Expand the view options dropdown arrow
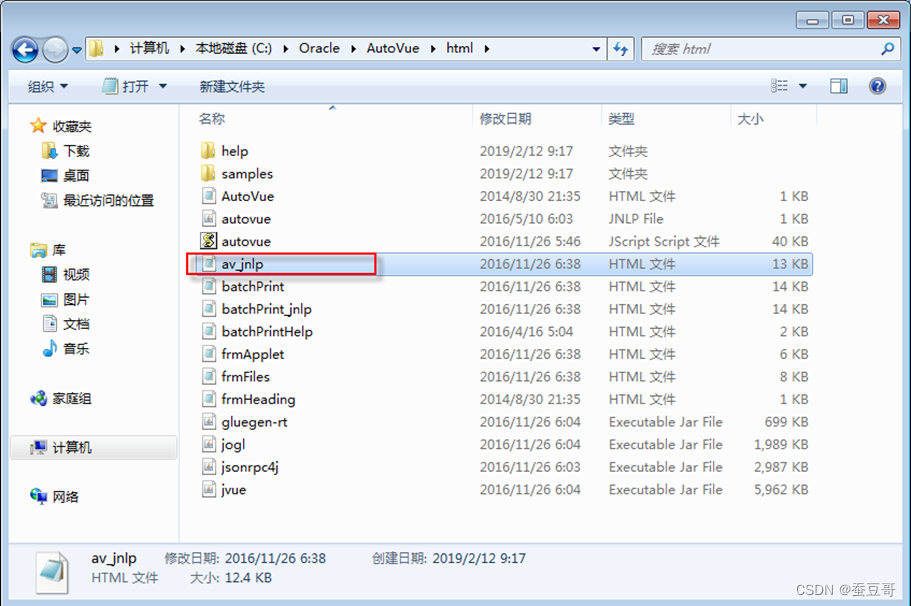Image resolution: width=911 pixels, height=606 pixels. (803, 87)
